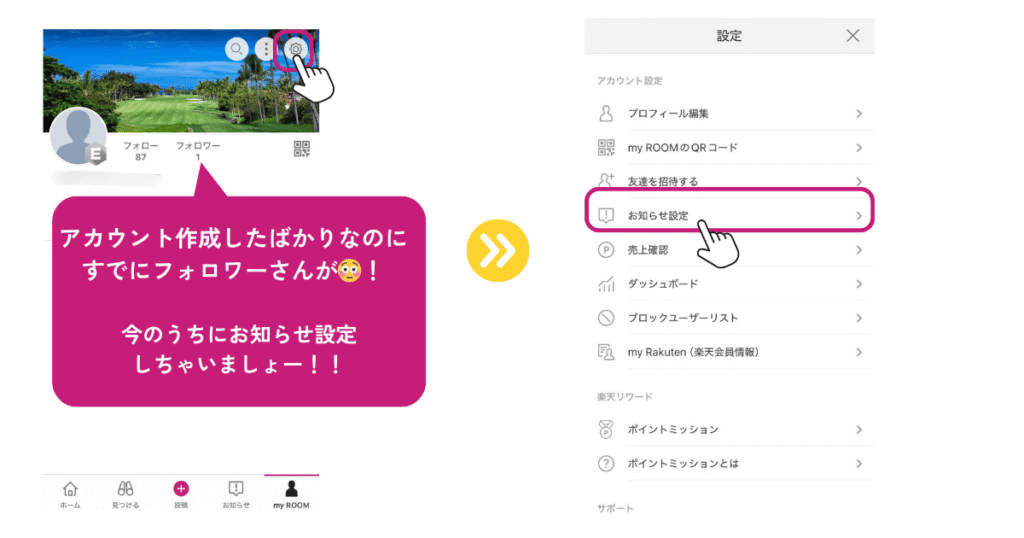Image resolution: width=1024 pixels, height=538 pixels.
Task: Open settings via the gear icon
Action: click(295, 49)
